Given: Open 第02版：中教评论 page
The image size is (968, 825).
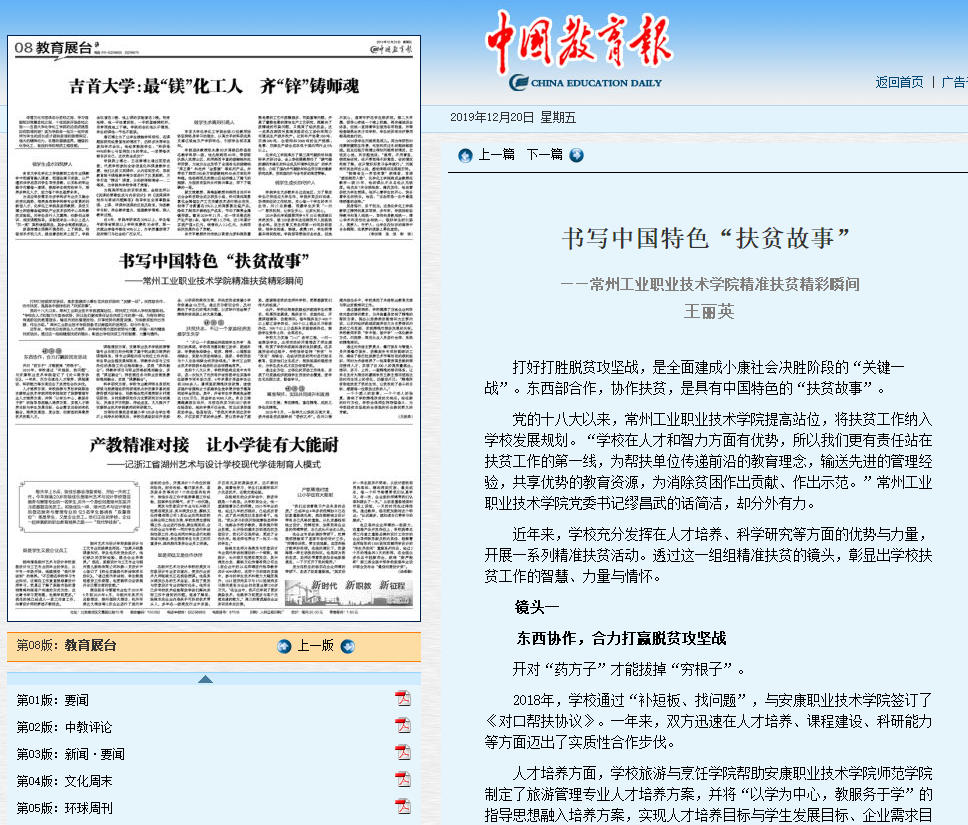Looking at the screenshot, I should click(x=64, y=727).
